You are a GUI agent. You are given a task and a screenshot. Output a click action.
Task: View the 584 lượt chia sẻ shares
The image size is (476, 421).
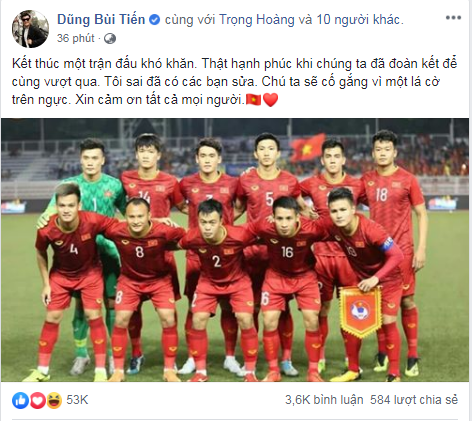point(414,400)
